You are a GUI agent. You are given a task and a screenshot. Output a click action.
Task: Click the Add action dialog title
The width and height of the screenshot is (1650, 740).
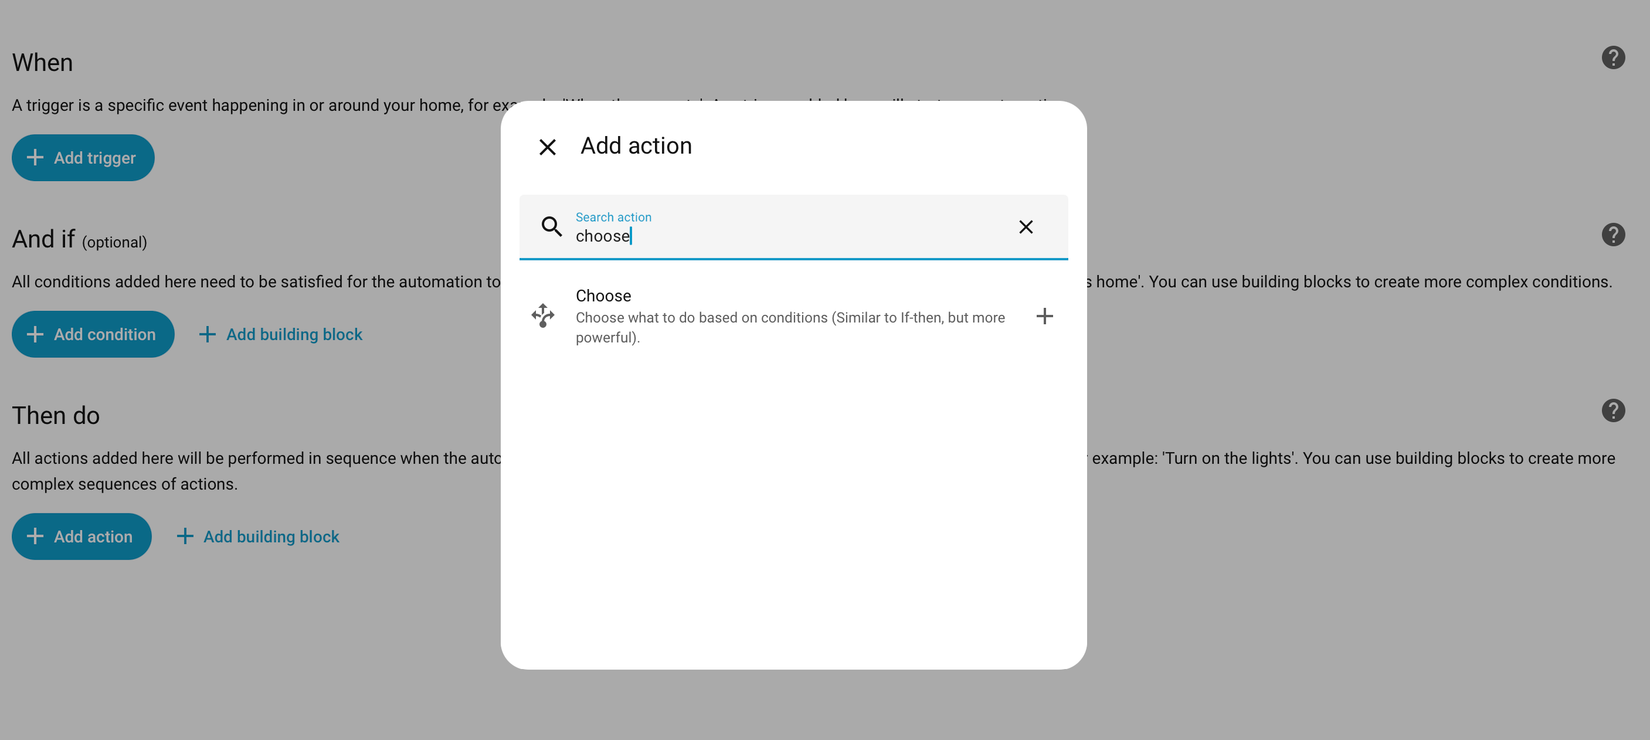636,146
